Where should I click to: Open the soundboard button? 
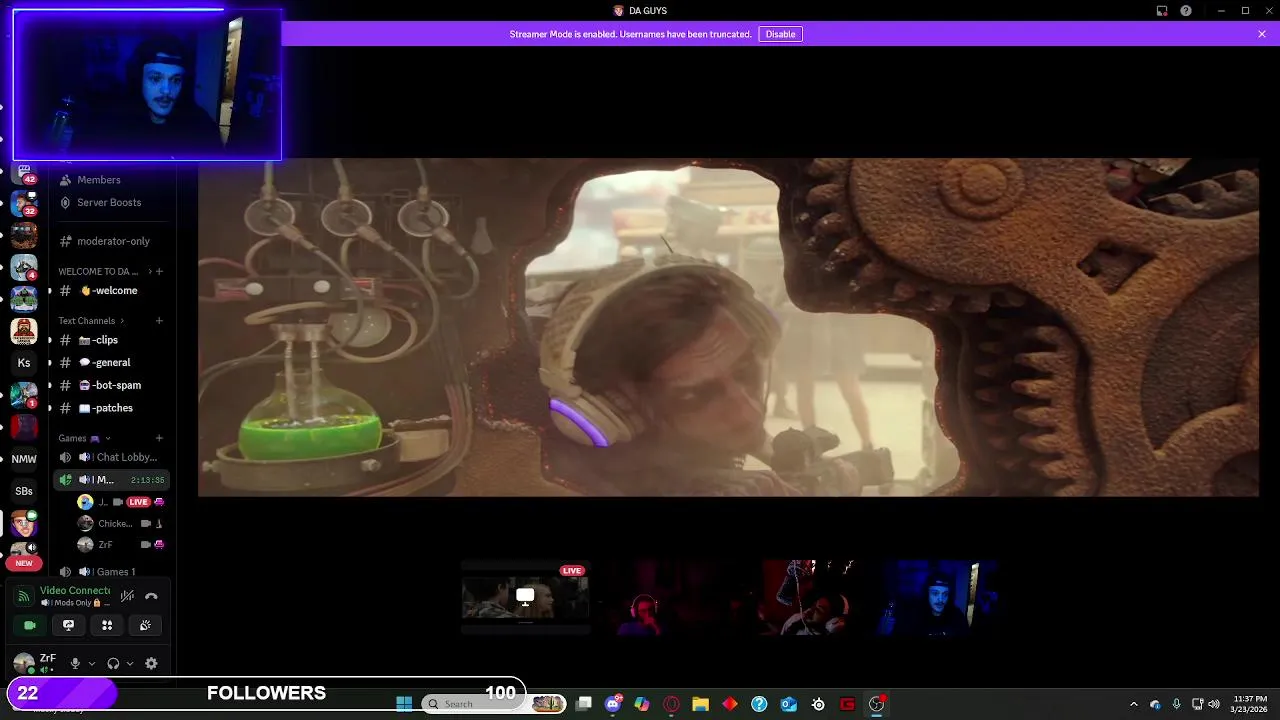(x=145, y=625)
